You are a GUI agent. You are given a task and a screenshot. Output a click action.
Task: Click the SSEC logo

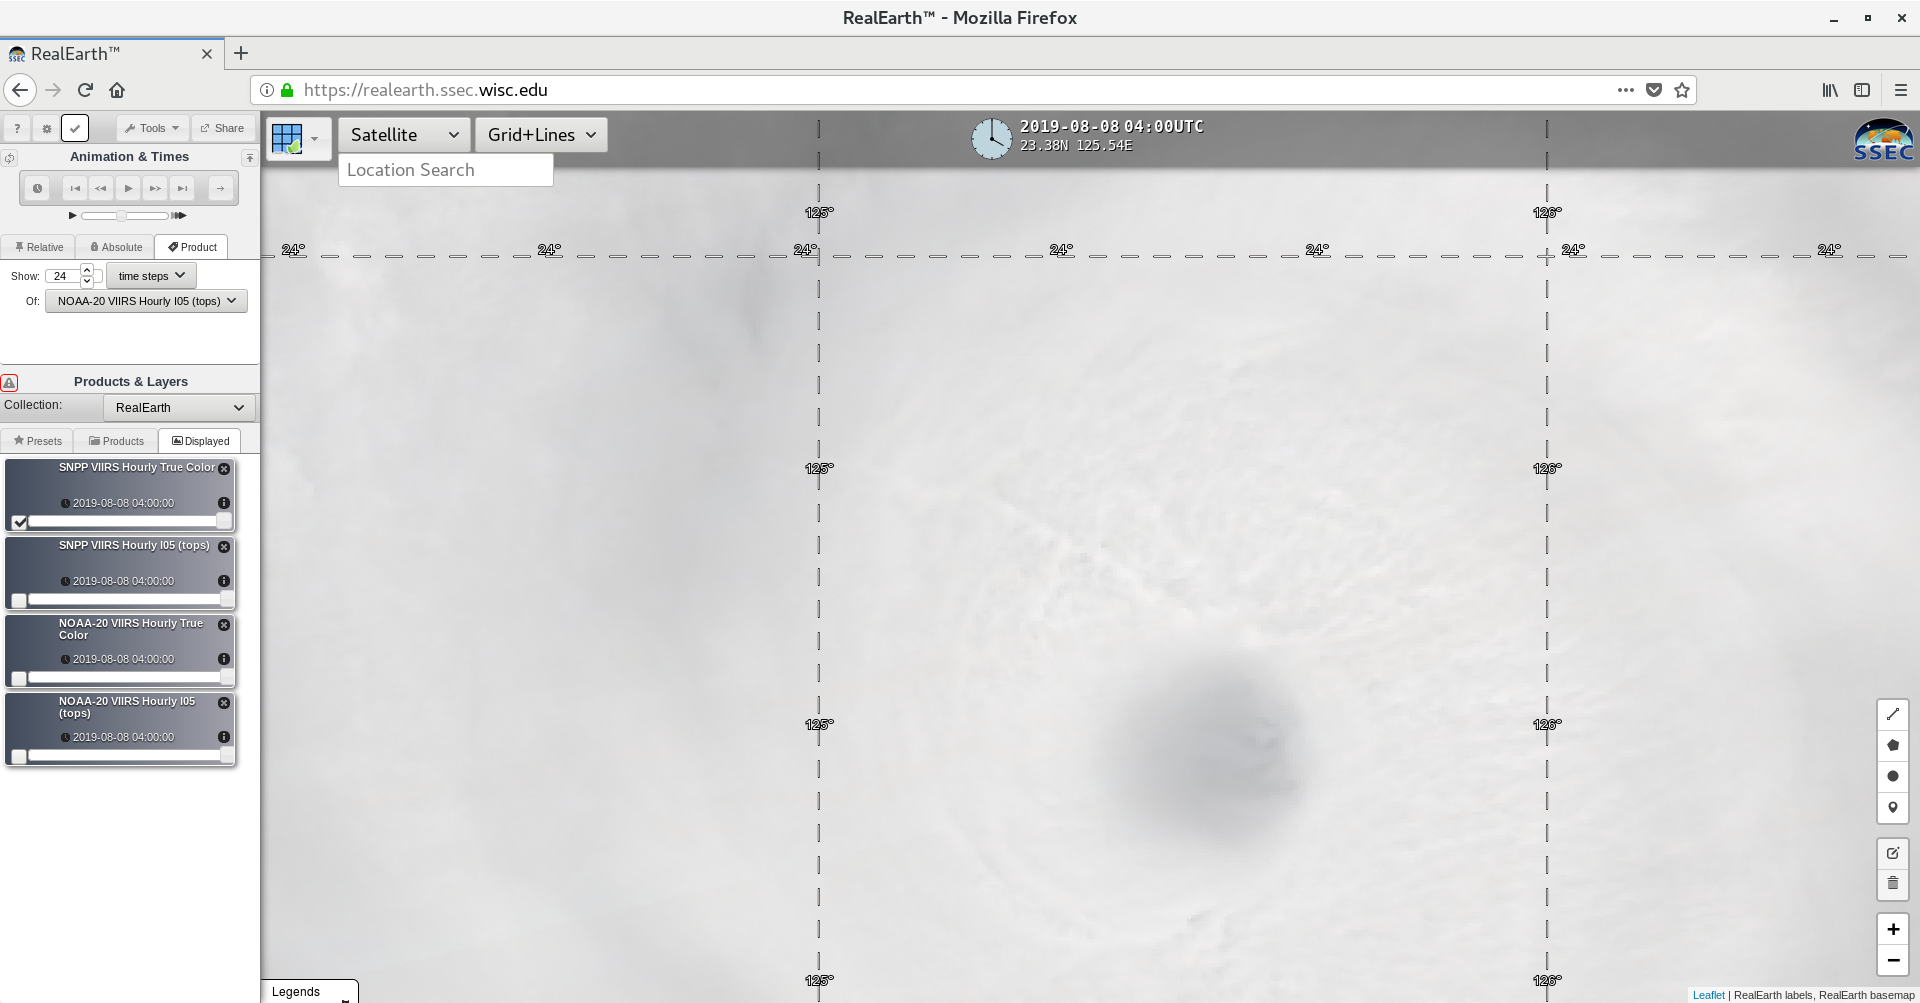(1884, 140)
